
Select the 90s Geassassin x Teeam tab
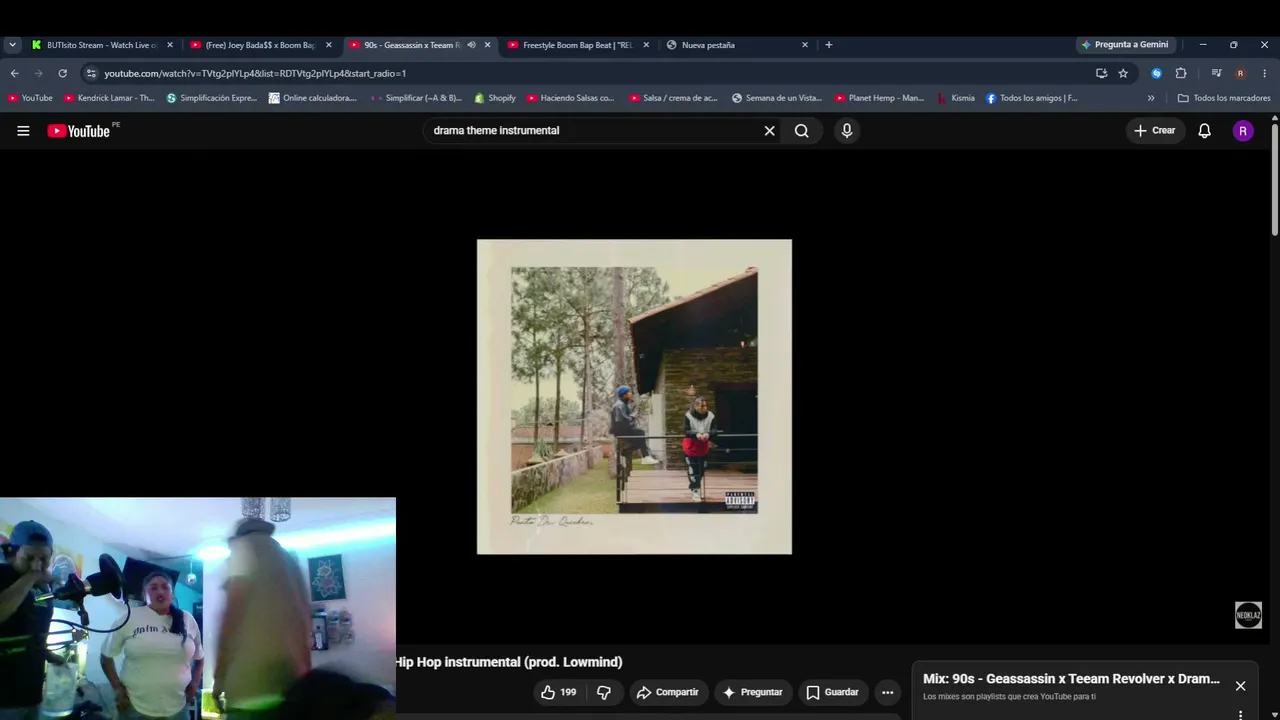click(410, 45)
